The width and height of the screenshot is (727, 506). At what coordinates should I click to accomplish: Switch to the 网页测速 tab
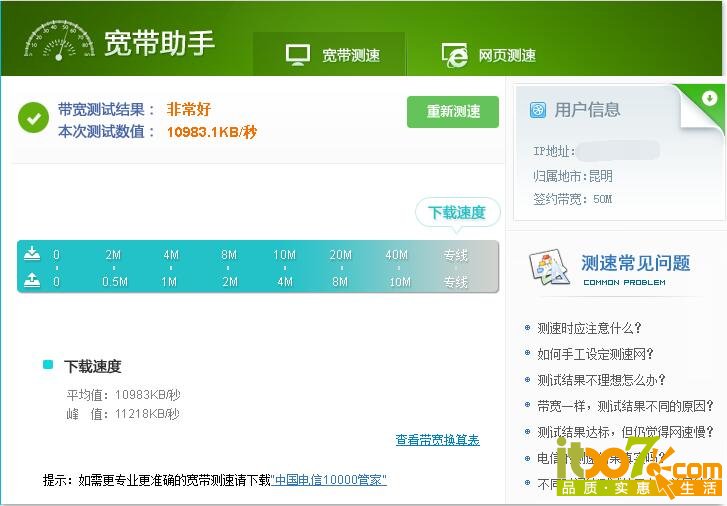tap(489, 55)
